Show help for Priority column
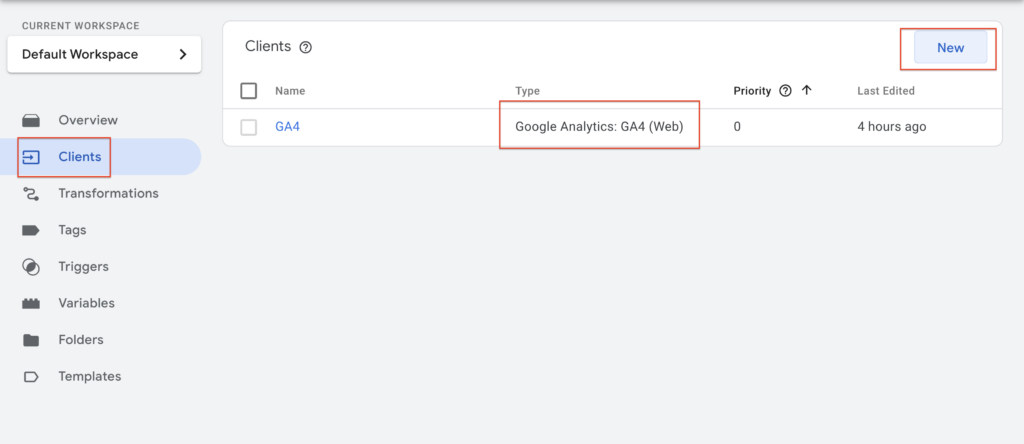 [785, 91]
